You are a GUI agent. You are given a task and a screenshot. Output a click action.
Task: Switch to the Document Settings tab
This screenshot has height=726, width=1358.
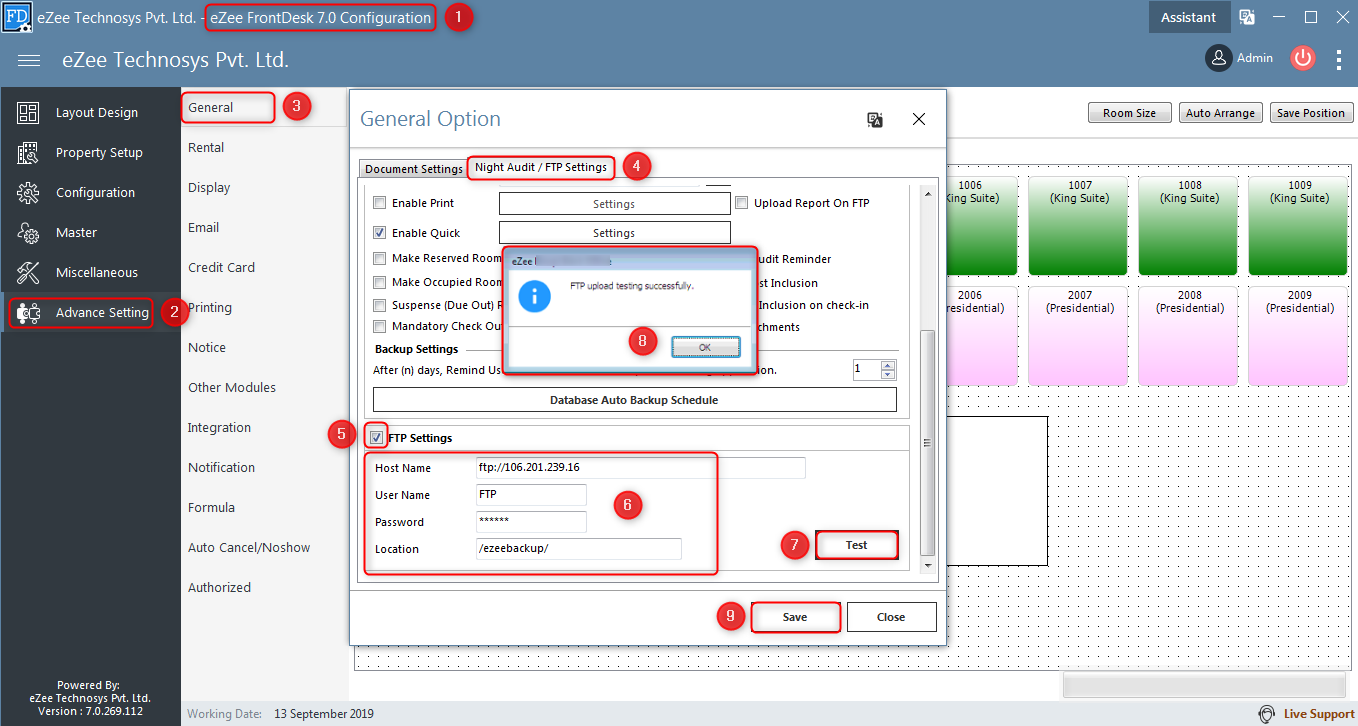413,169
